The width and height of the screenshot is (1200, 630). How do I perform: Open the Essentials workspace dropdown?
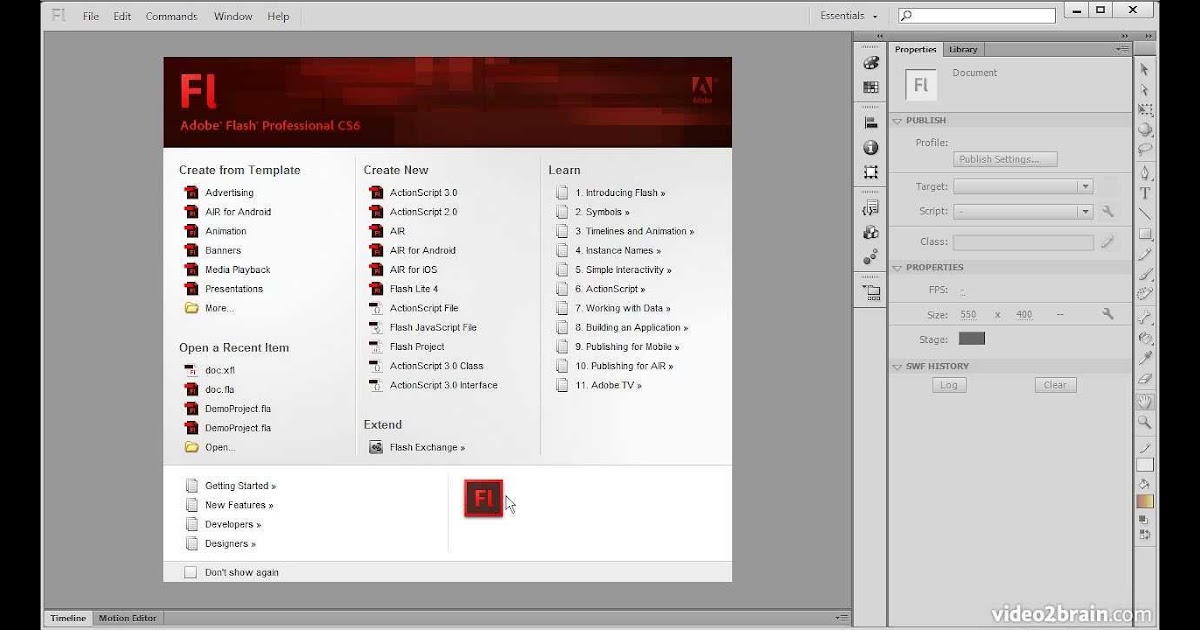849,16
